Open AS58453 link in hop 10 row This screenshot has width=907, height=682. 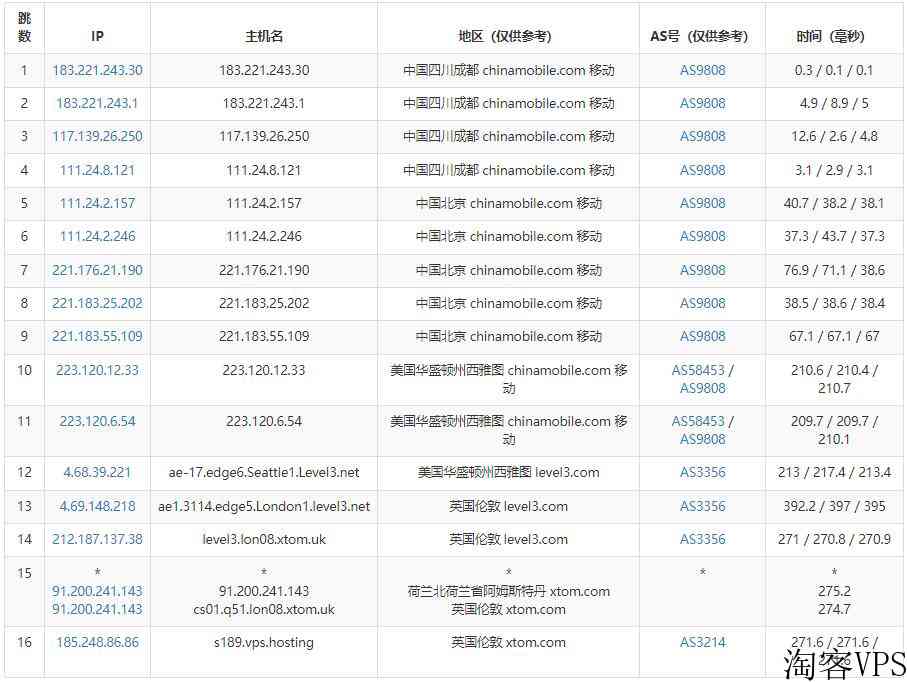pos(698,370)
